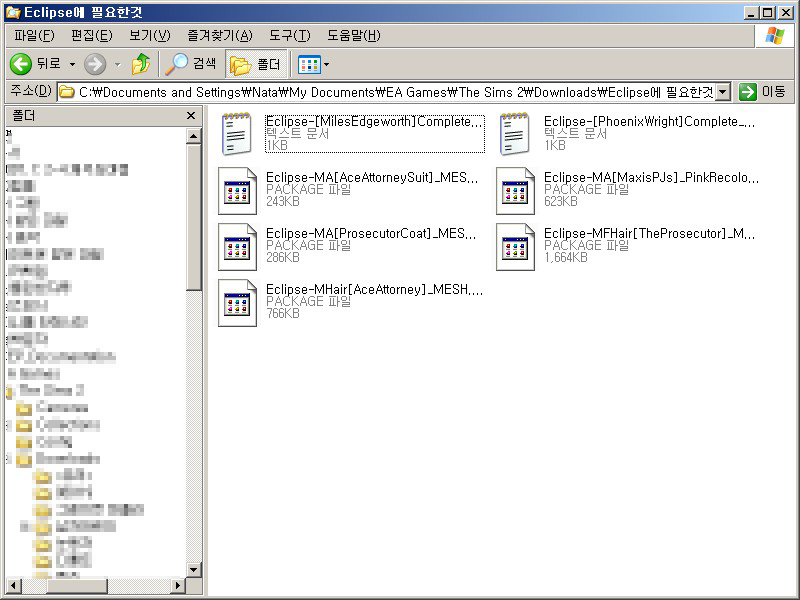800x600 pixels.
Task: Select the AceAttorneySuit package file icon
Action: 237,191
